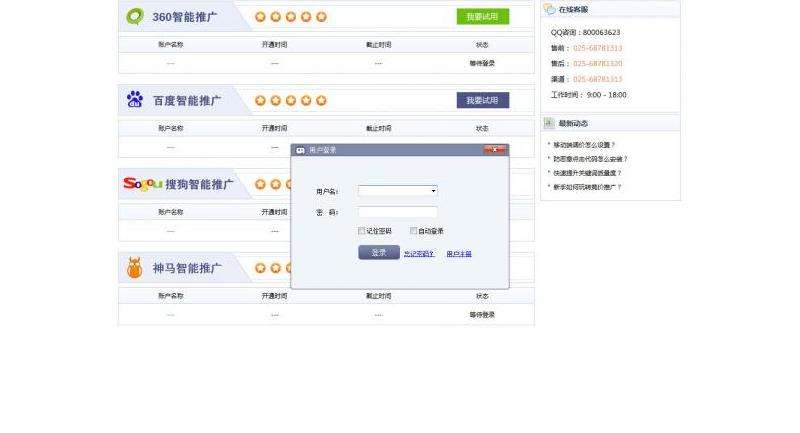Open the 用户注册 link

coord(459,254)
